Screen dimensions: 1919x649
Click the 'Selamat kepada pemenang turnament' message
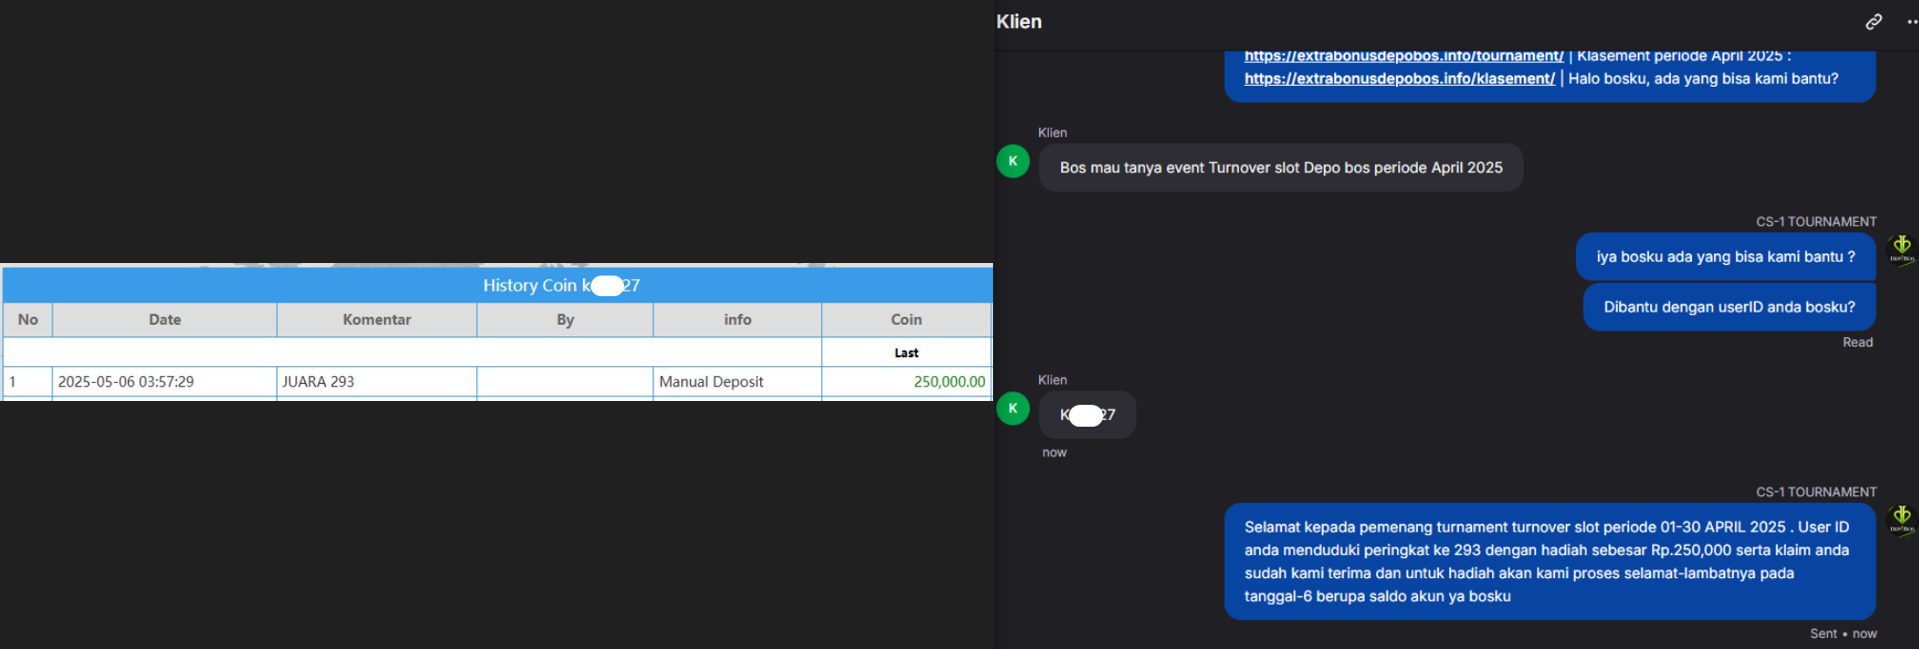click(x=1549, y=561)
